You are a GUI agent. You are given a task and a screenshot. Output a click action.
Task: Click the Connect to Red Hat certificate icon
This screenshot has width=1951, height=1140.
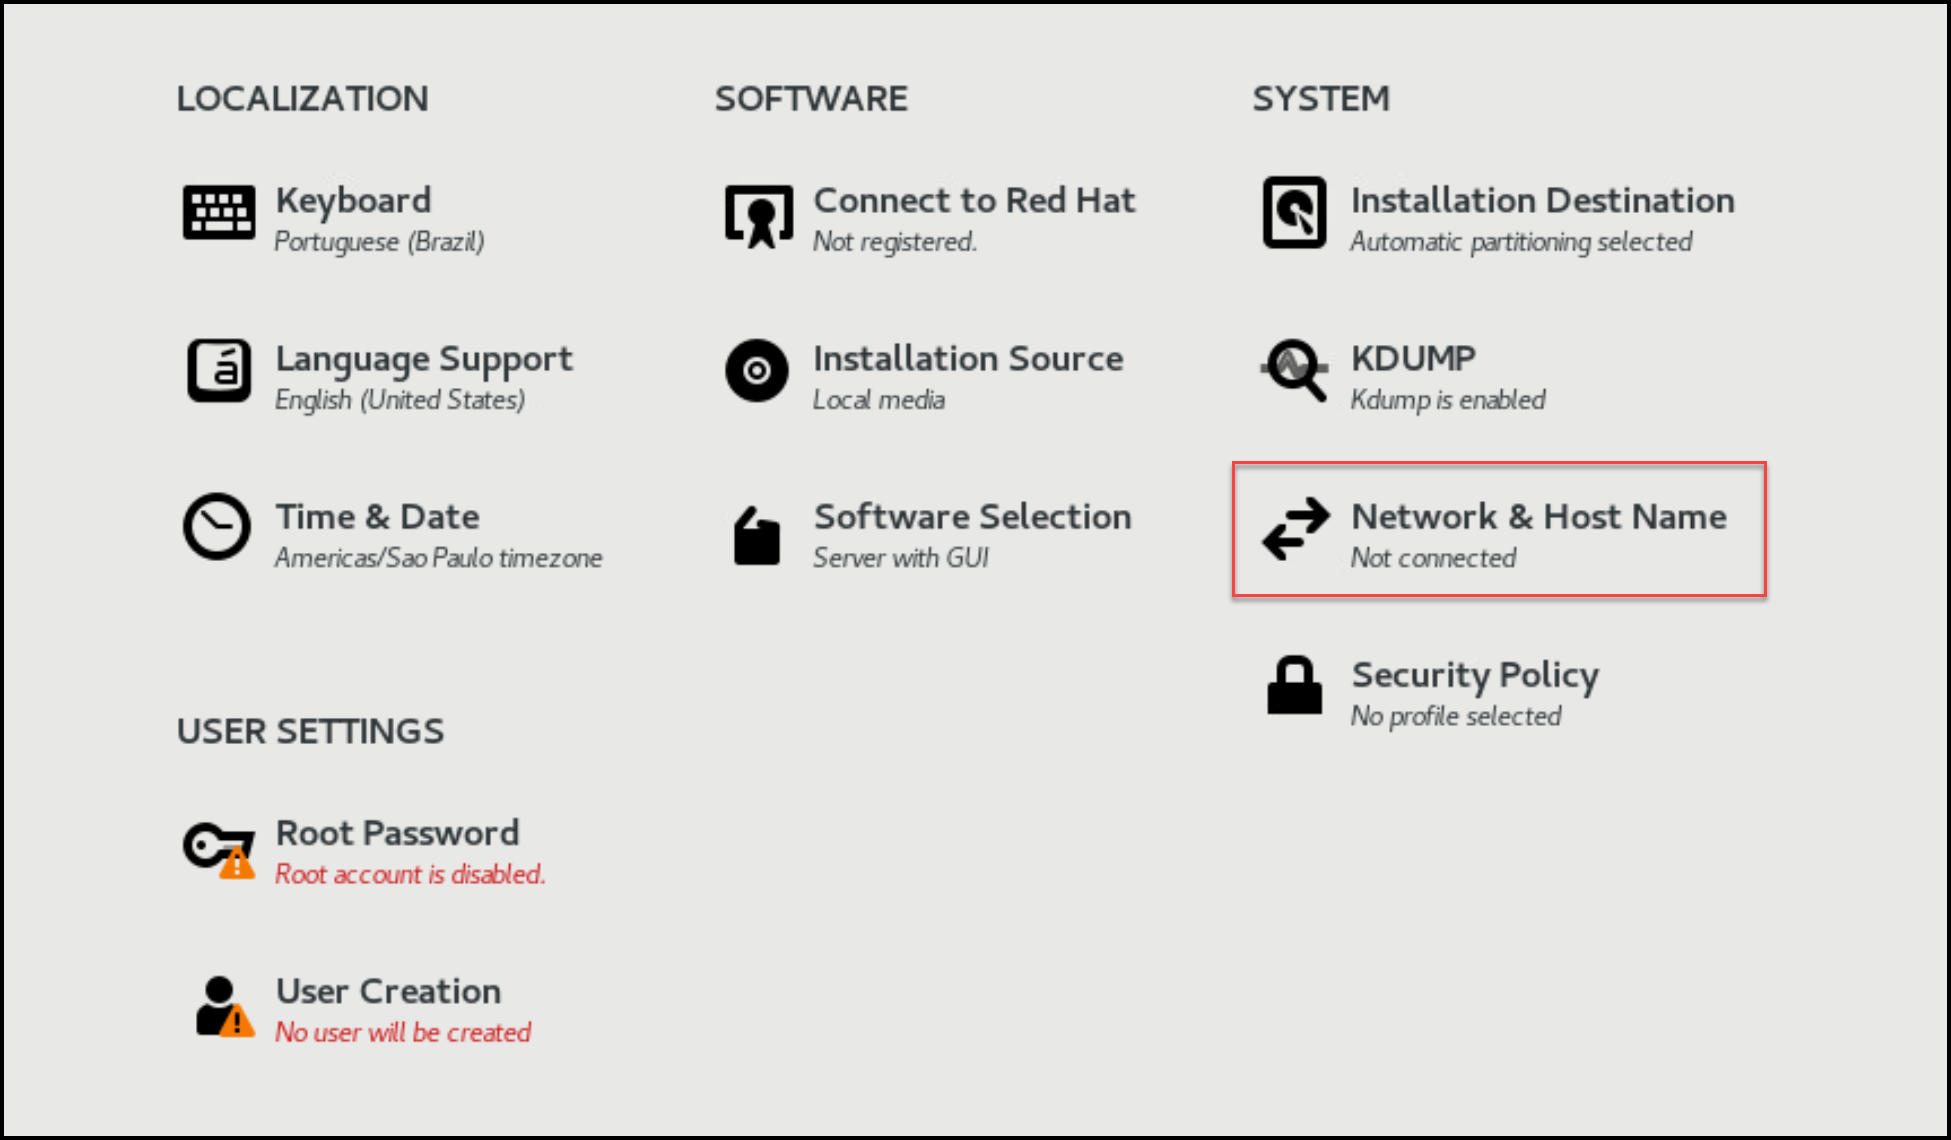758,215
